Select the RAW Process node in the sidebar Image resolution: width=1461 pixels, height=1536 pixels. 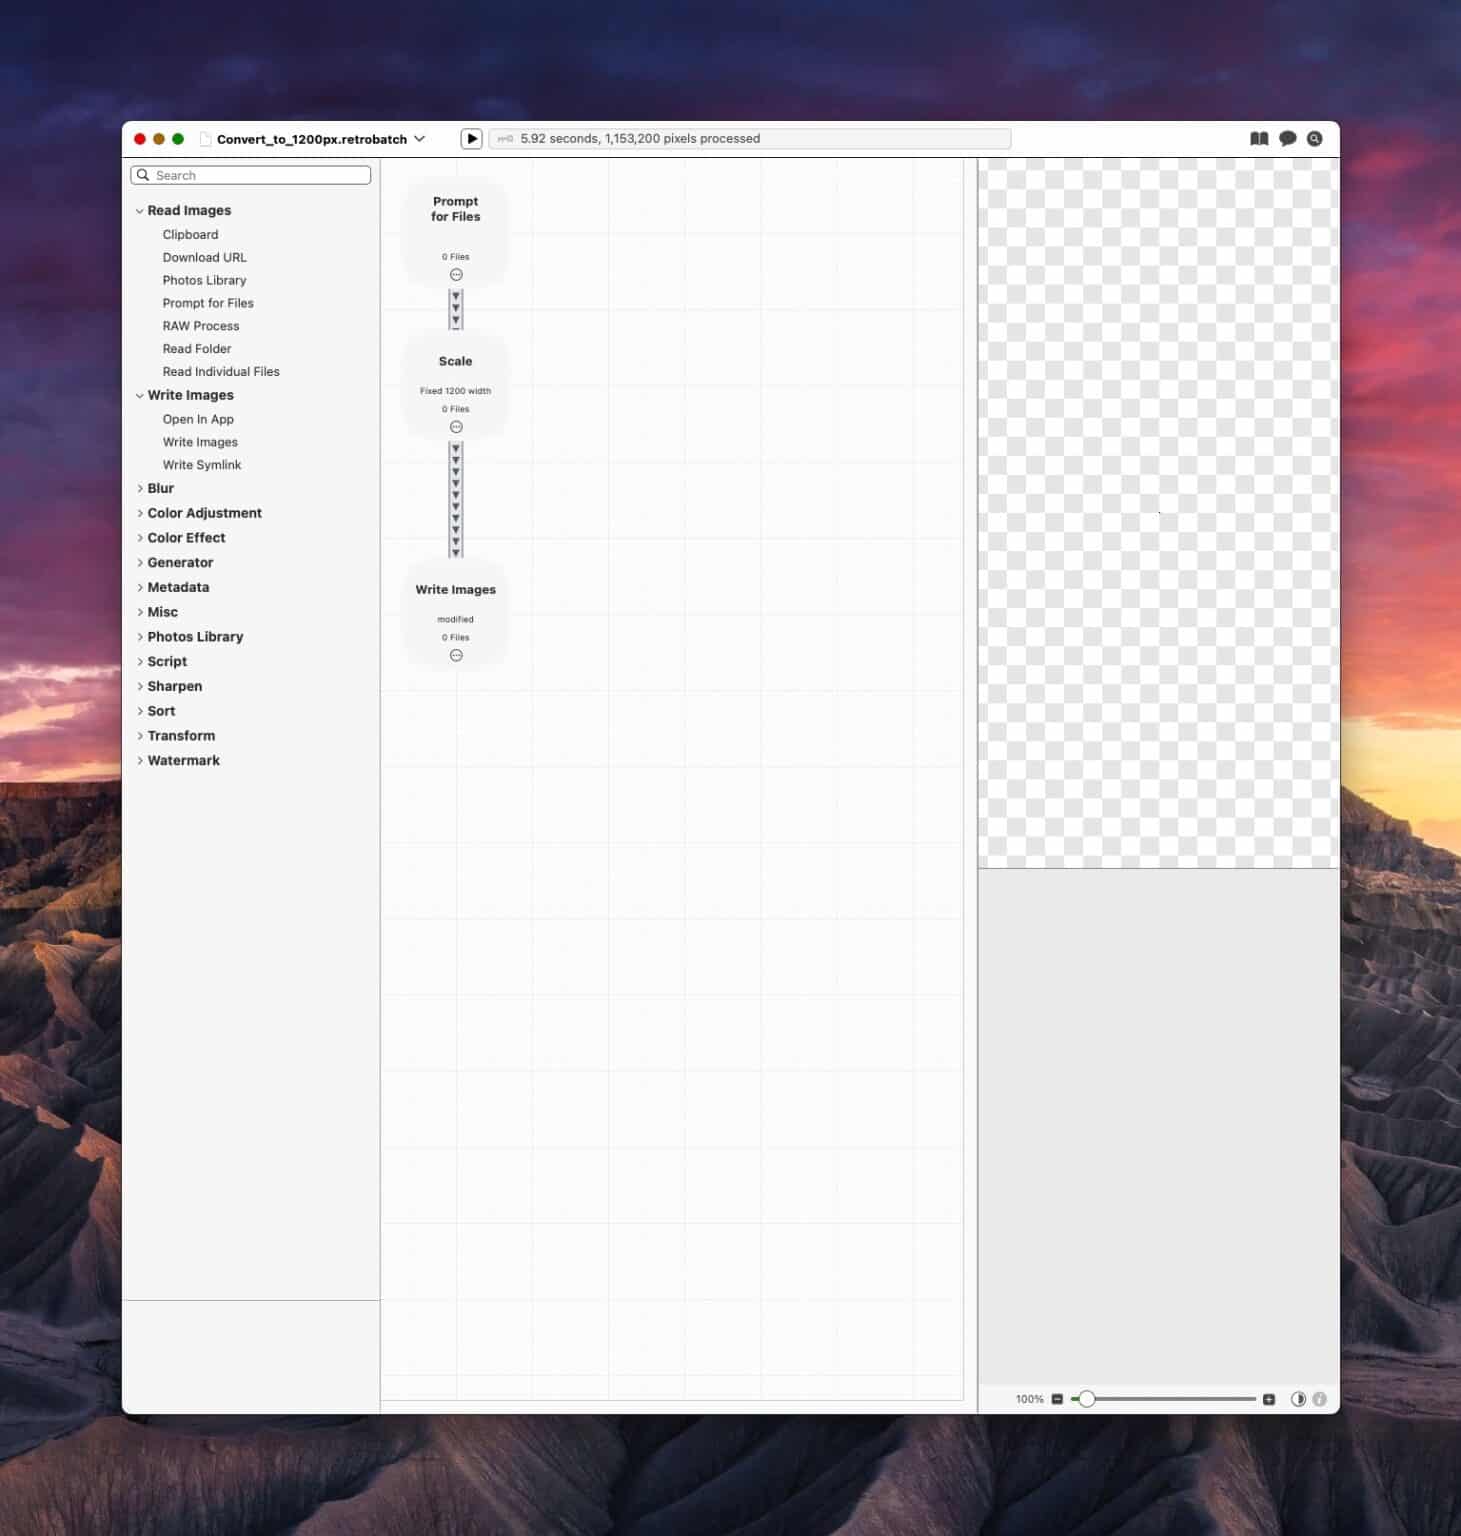(x=201, y=325)
